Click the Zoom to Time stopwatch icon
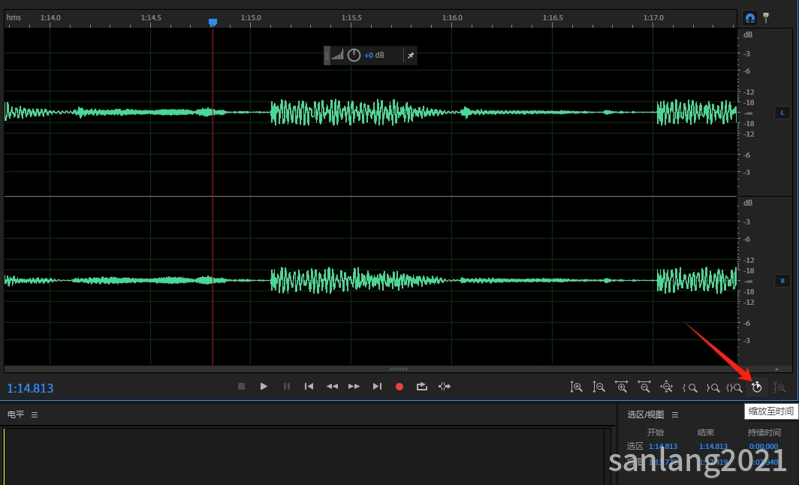799x485 pixels. (757, 387)
